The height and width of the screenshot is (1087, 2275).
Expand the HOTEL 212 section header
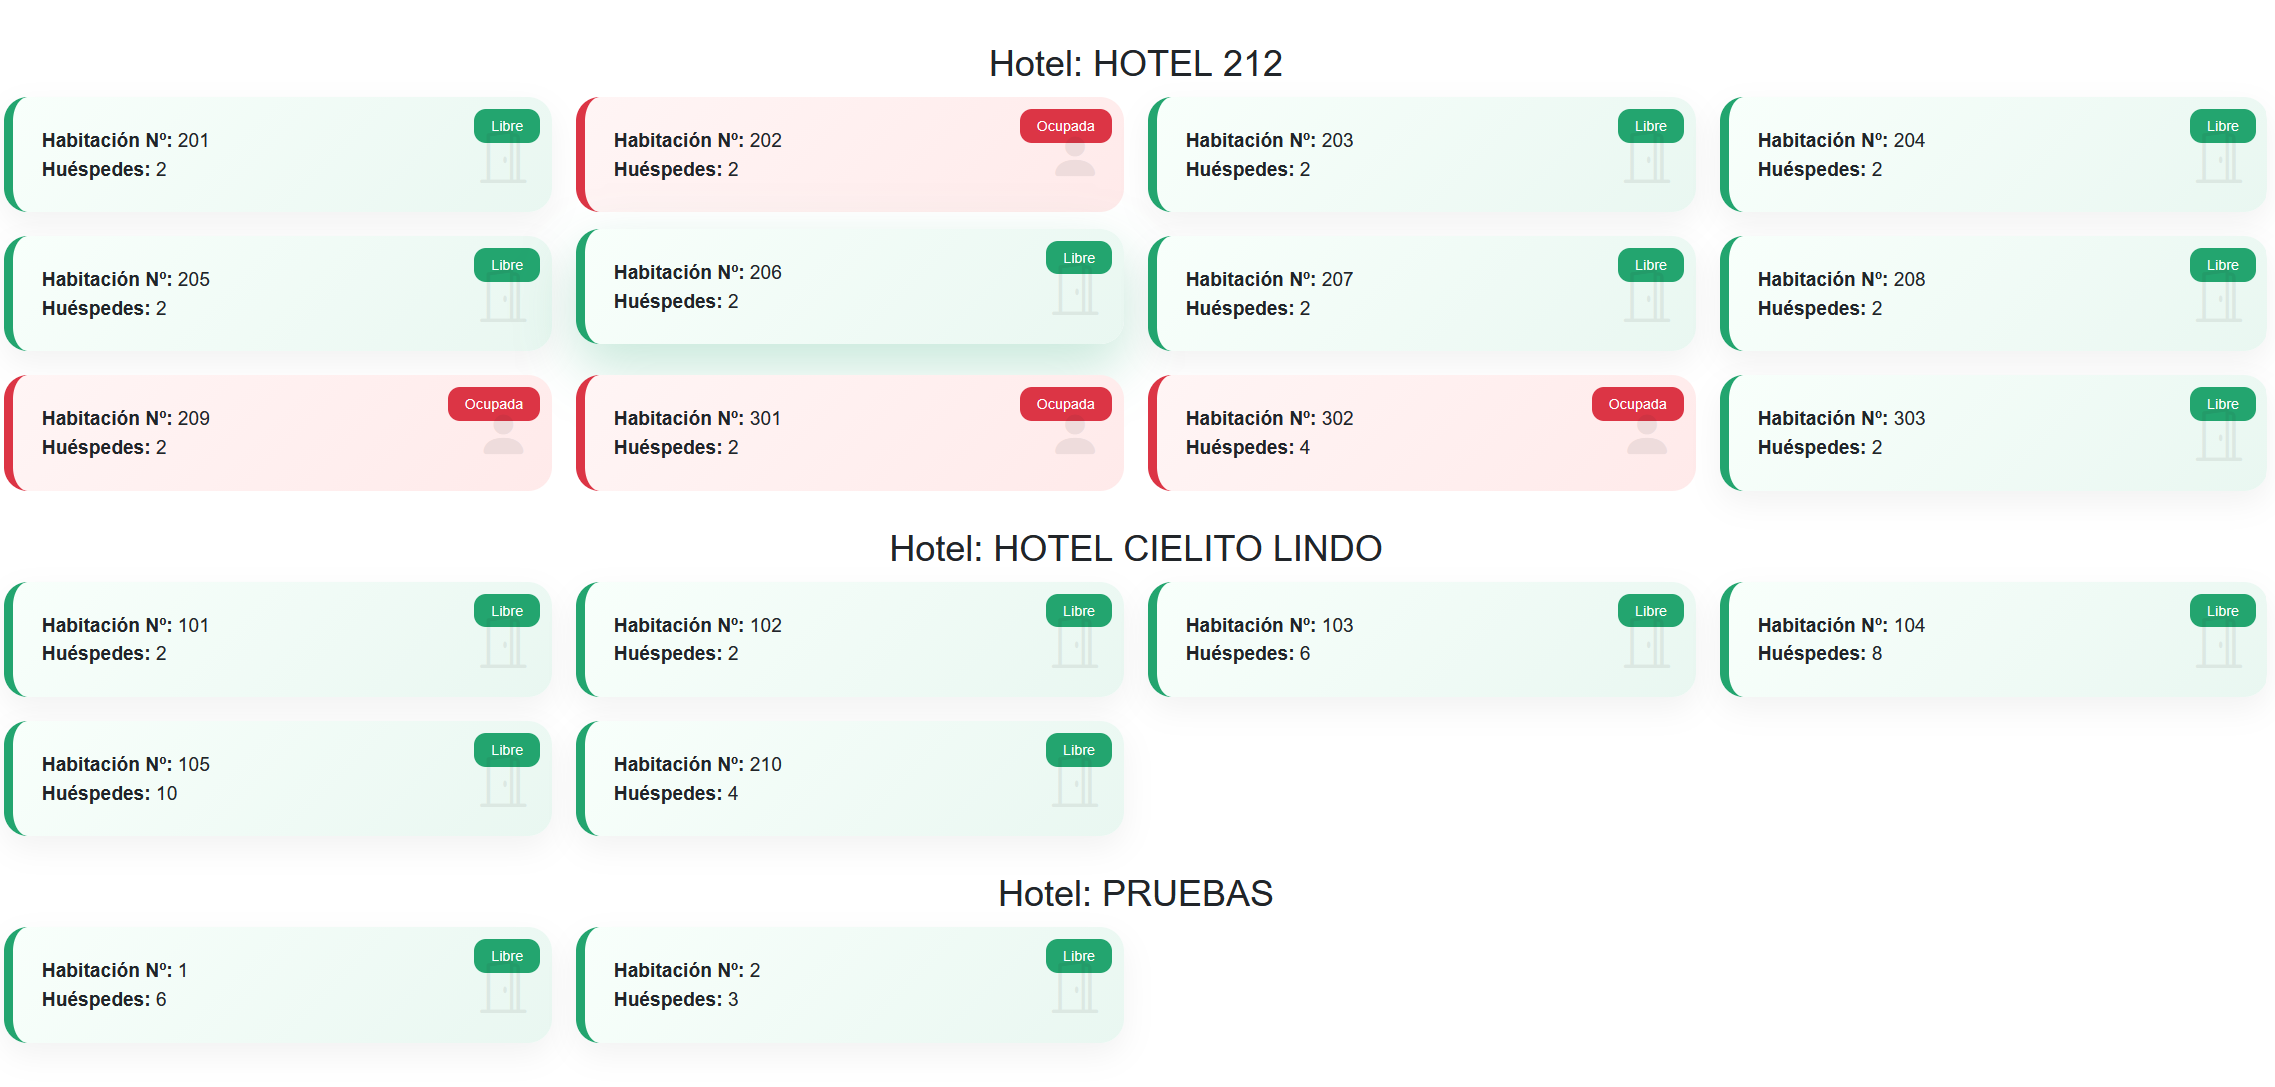pyautogui.click(x=1136, y=62)
